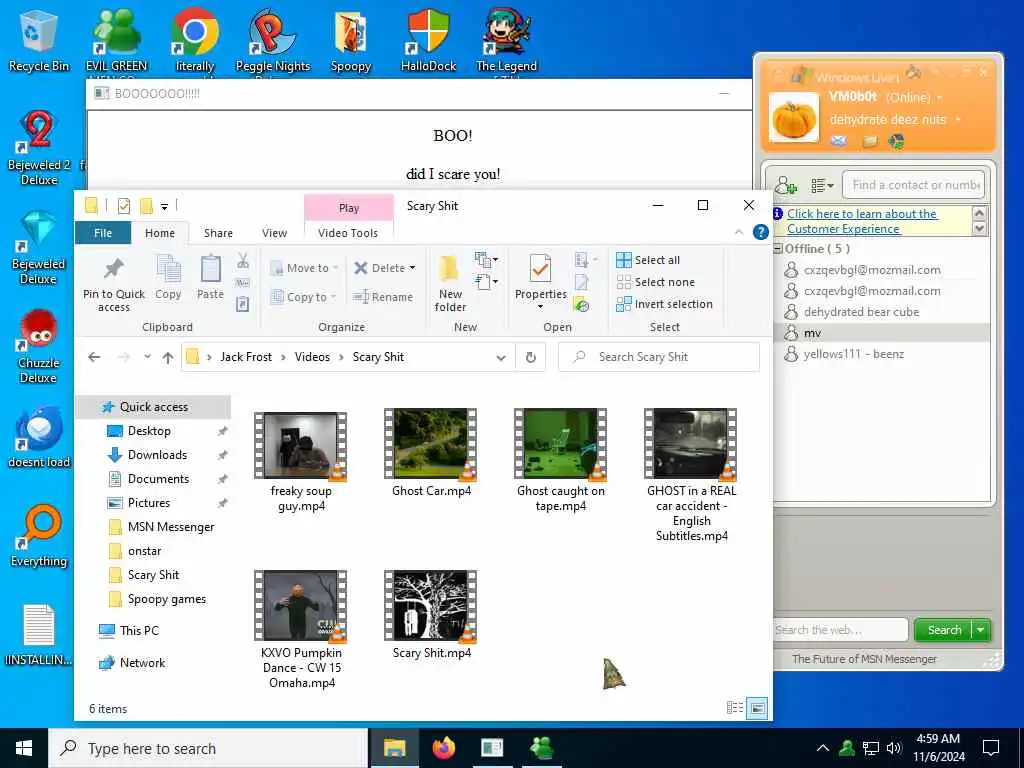
Task: Click Quick Access toolbar New folder icon
Action: coord(146,206)
